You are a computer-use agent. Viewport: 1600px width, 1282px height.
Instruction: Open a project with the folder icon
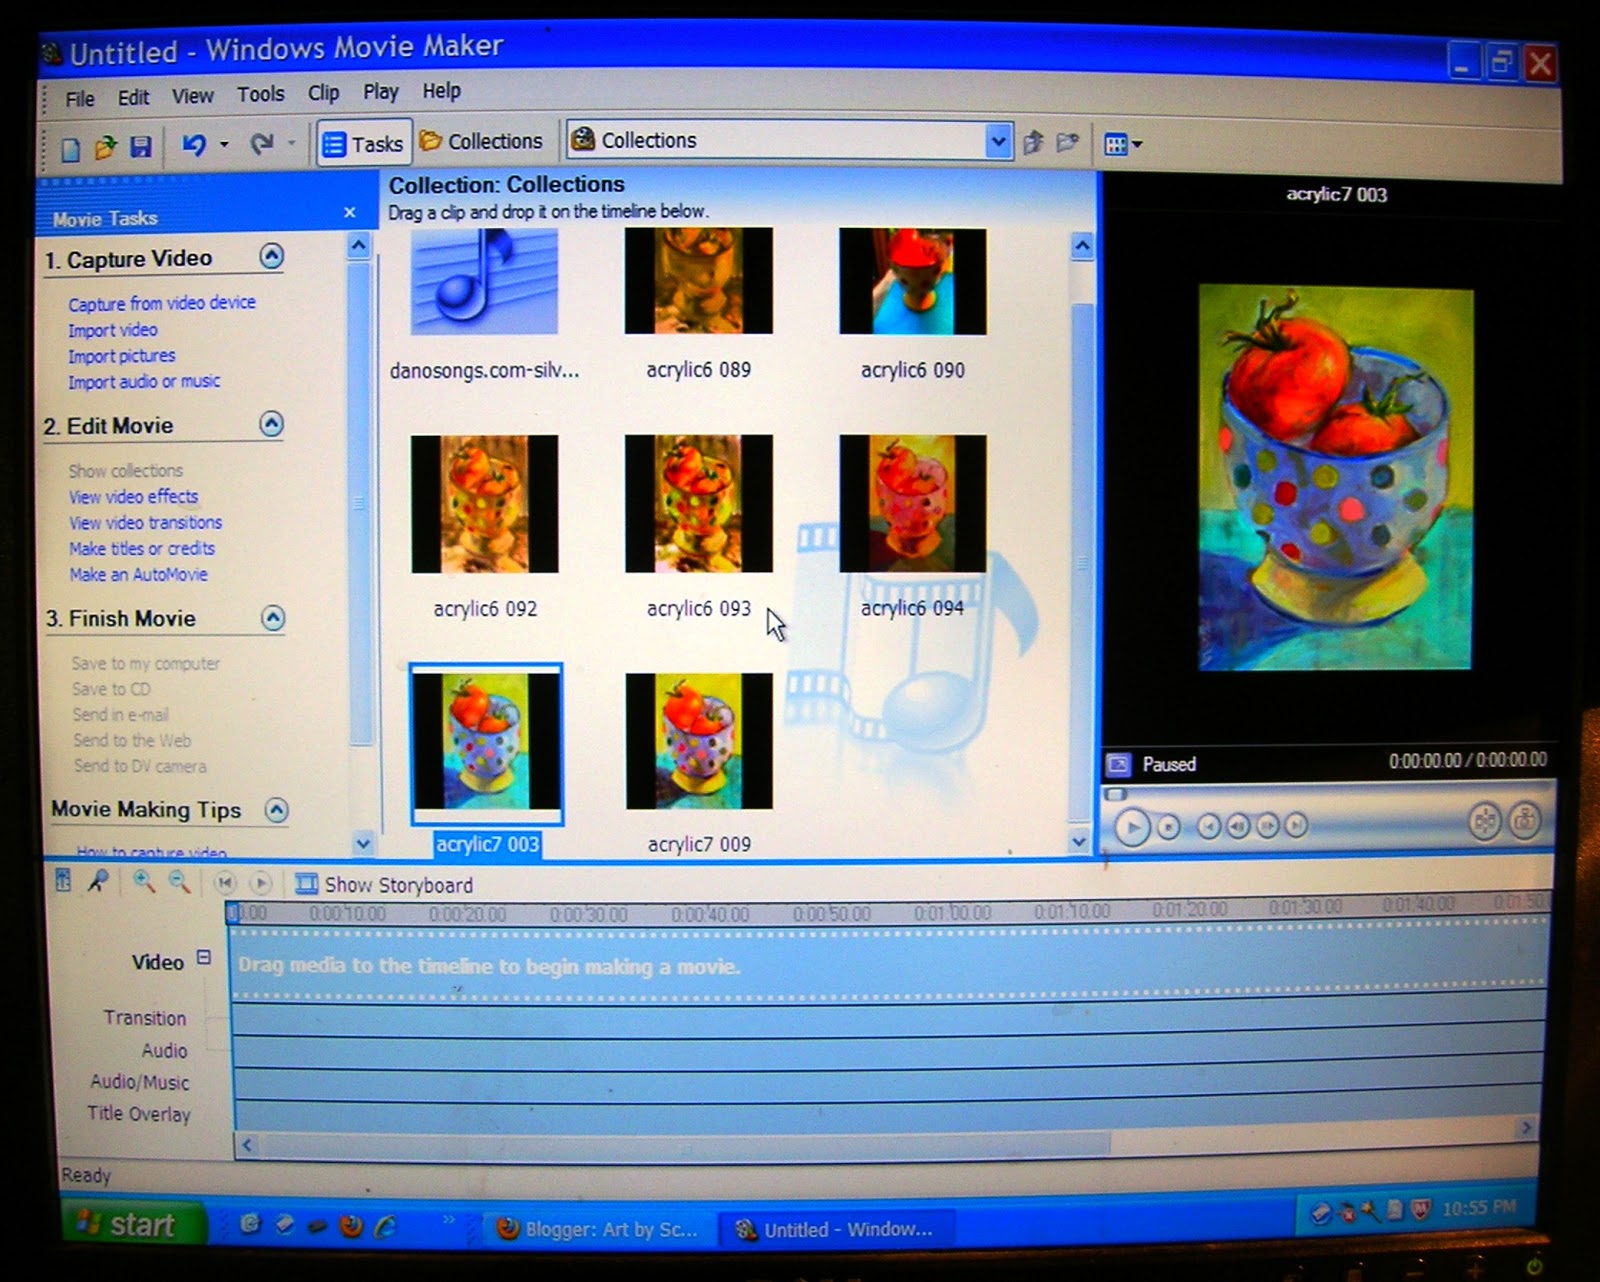coord(105,148)
